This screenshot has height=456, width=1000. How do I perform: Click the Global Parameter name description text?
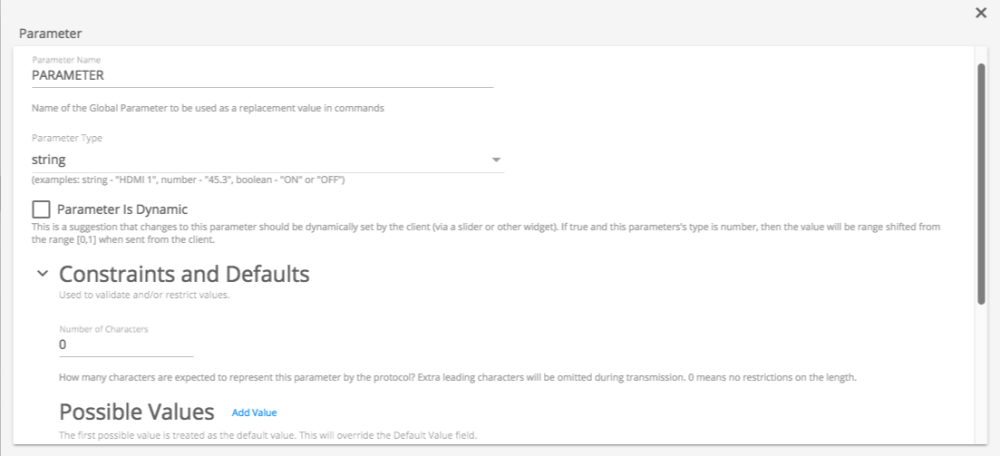(x=209, y=108)
